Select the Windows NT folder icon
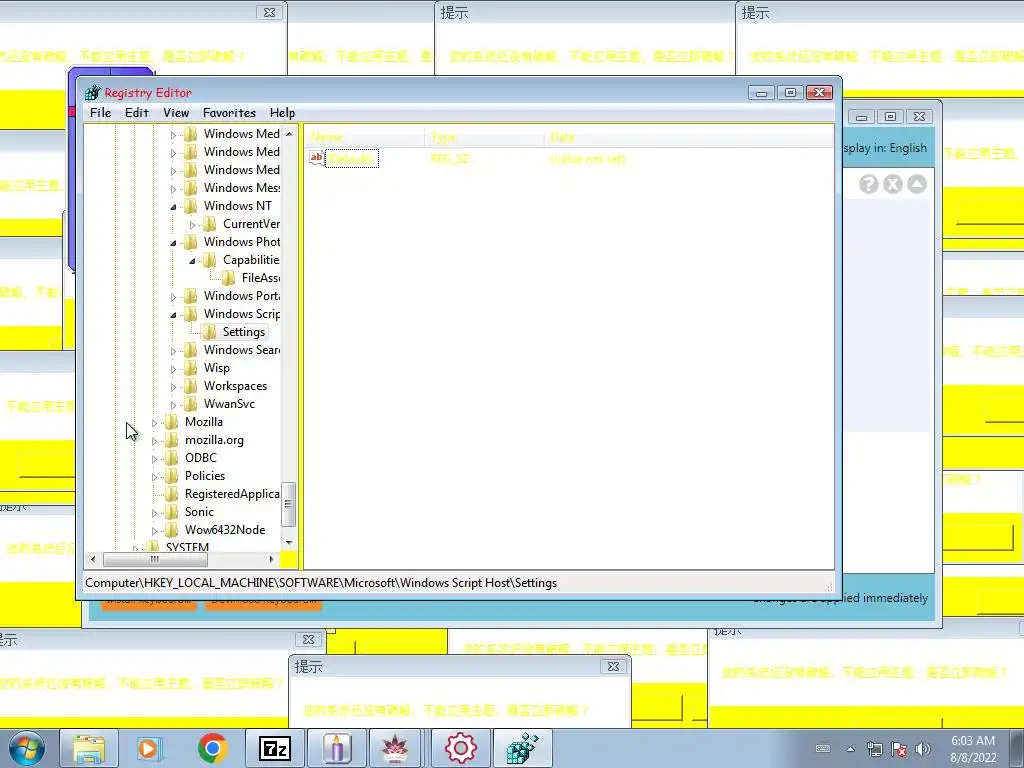Image resolution: width=1024 pixels, height=768 pixels. [191, 206]
